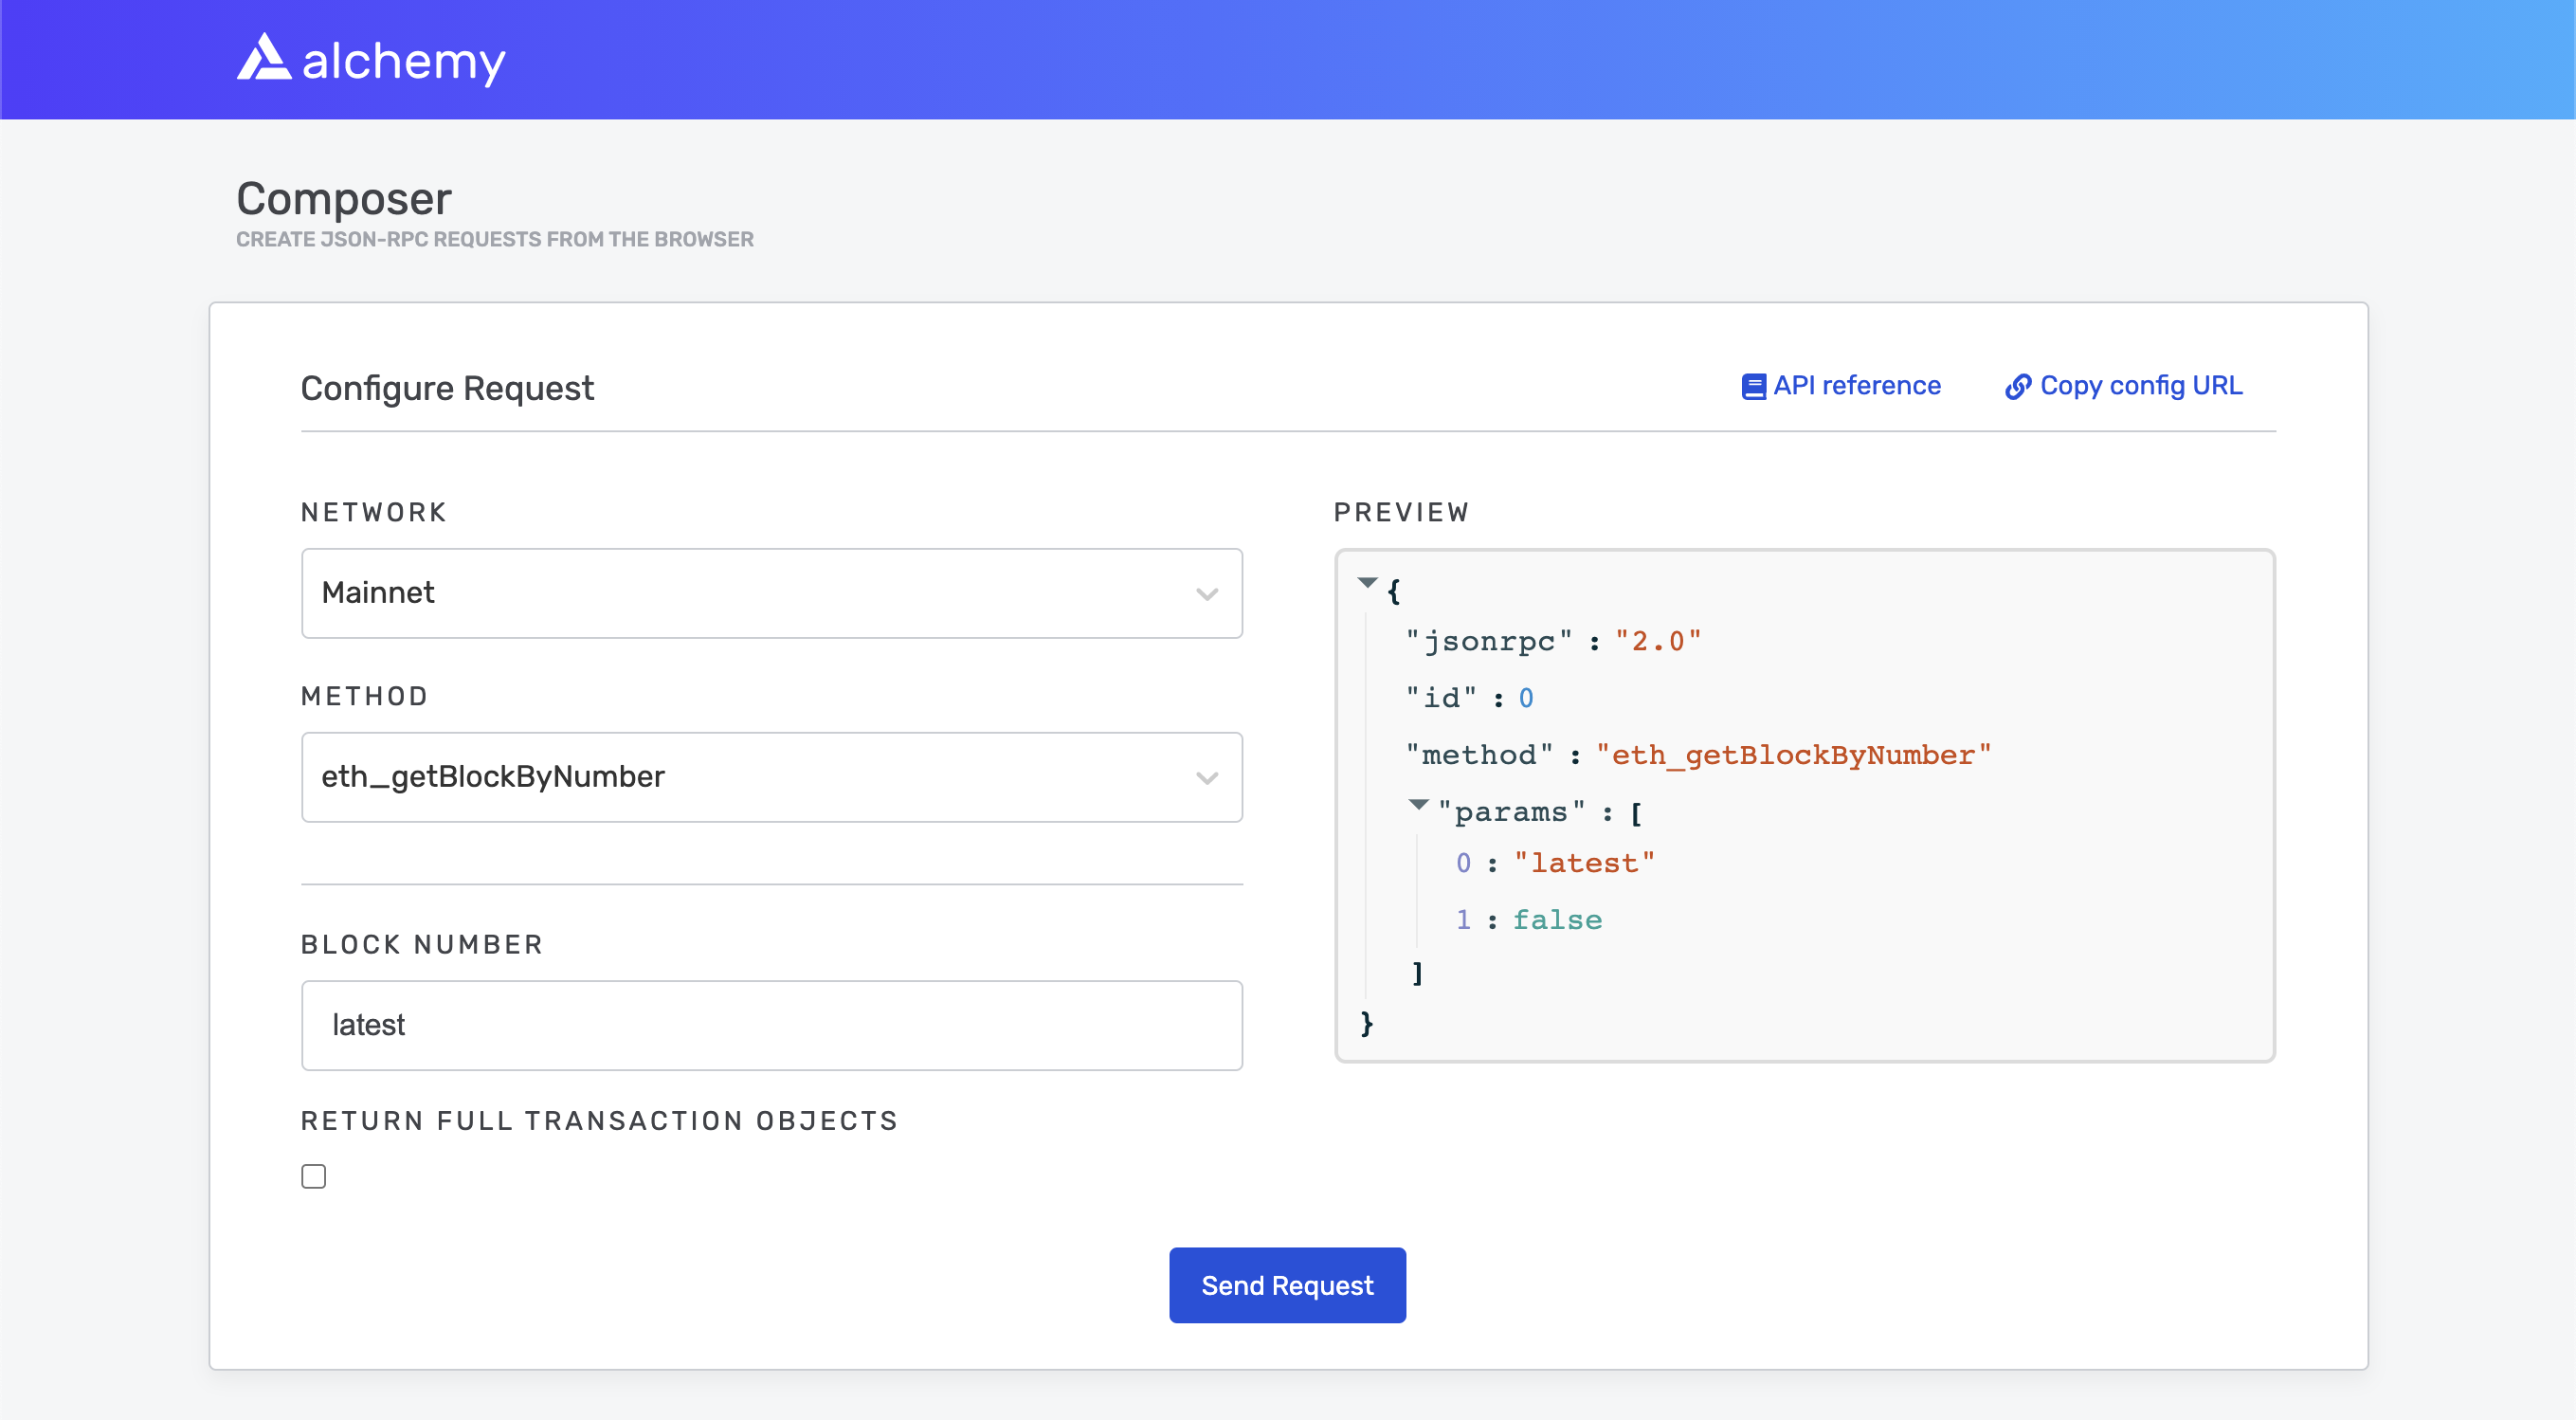This screenshot has width=2576, height=1420.
Task: Click the "latest" param value in preview
Action: click(x=1584, y=863)
